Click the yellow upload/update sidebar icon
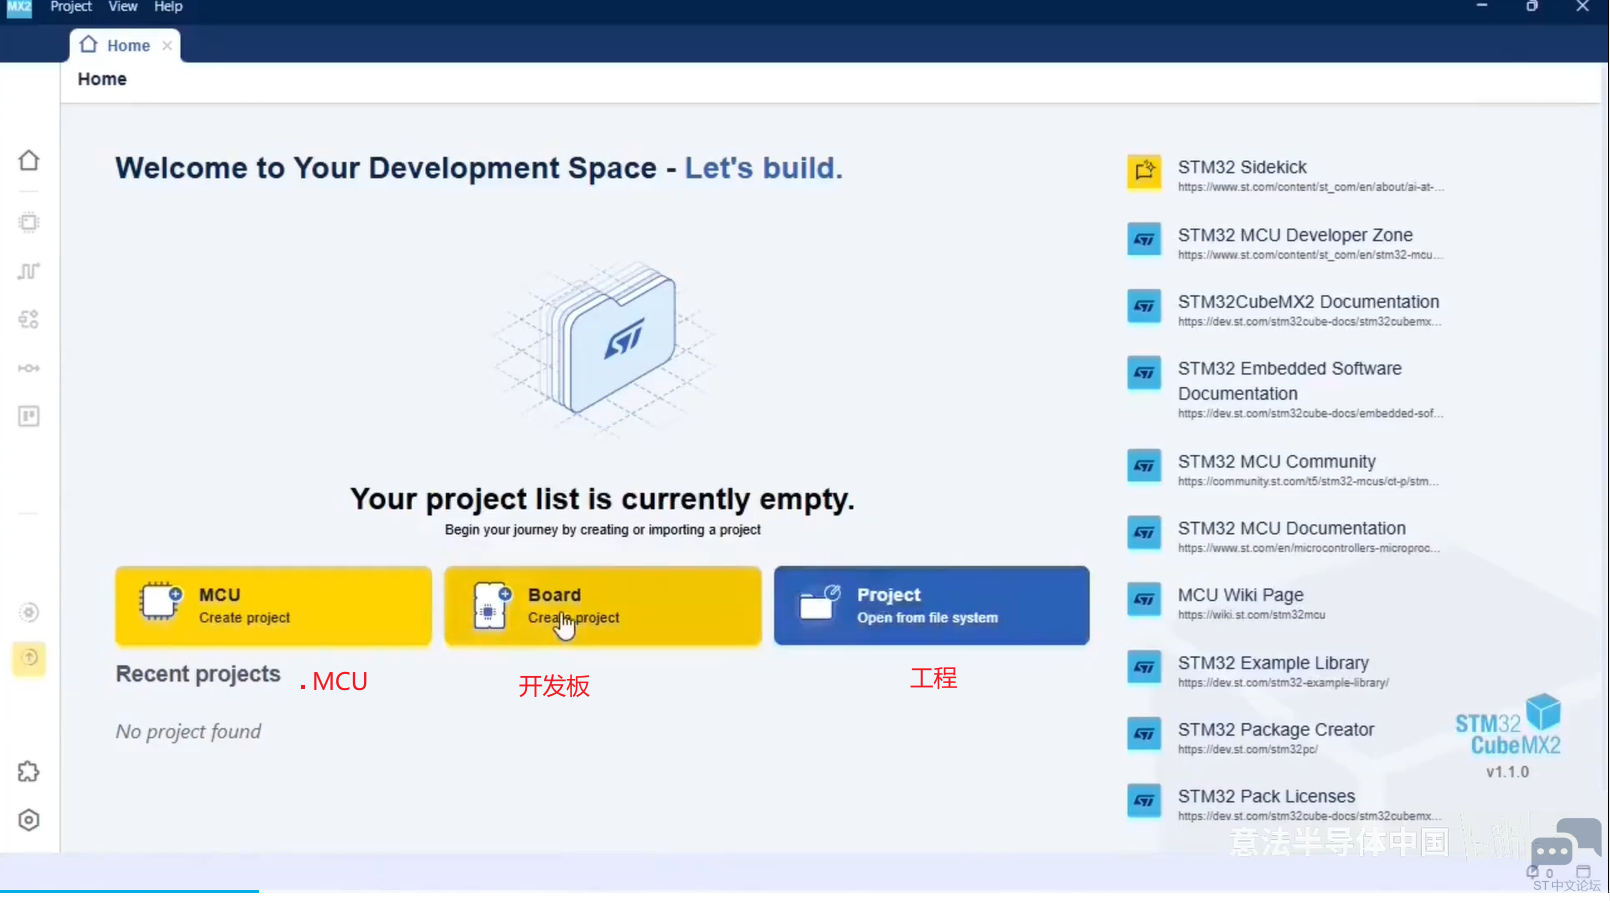This screenshot has height=901, width=1610. [x=29, y=658]
